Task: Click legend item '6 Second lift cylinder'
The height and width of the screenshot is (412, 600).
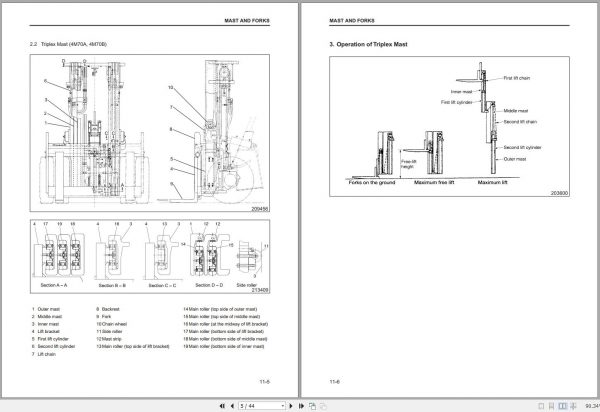Action: click(53, 347)
